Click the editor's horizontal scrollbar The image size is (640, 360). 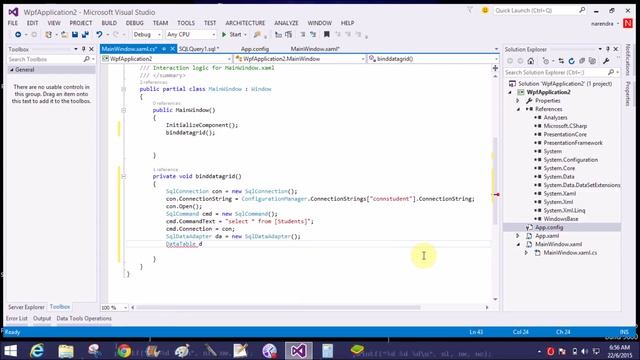point(278,307)
